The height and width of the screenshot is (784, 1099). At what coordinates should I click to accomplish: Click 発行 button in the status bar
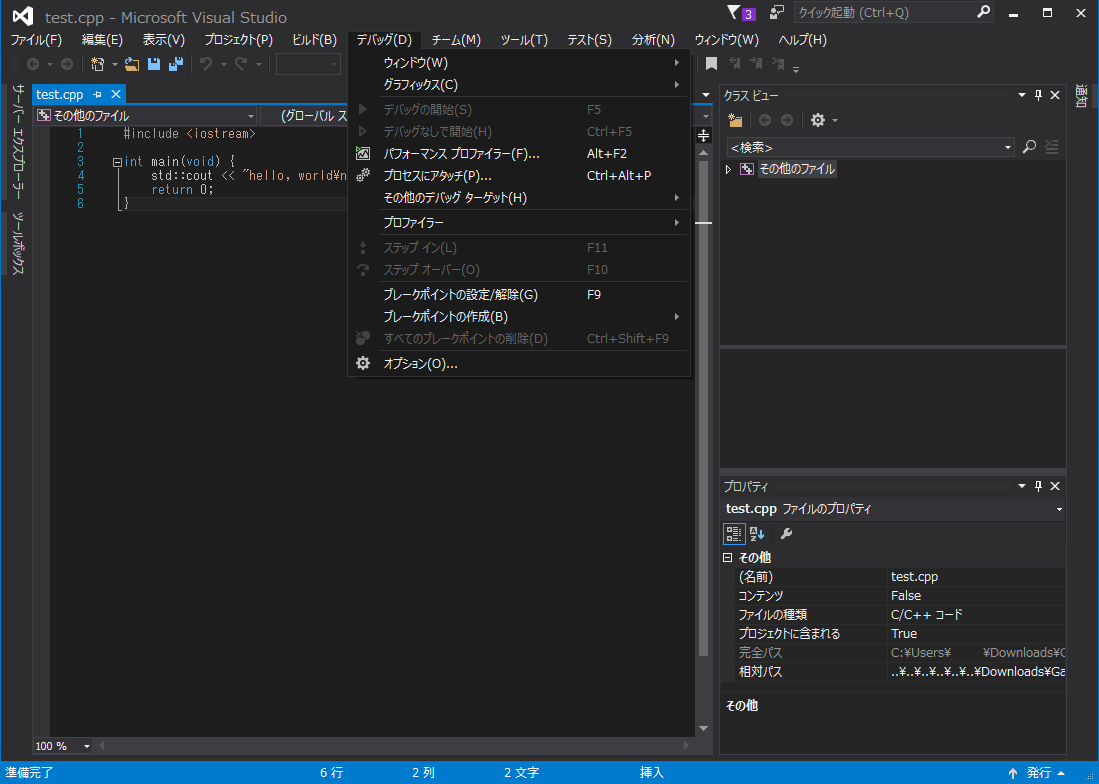(x=1038, y=773)
